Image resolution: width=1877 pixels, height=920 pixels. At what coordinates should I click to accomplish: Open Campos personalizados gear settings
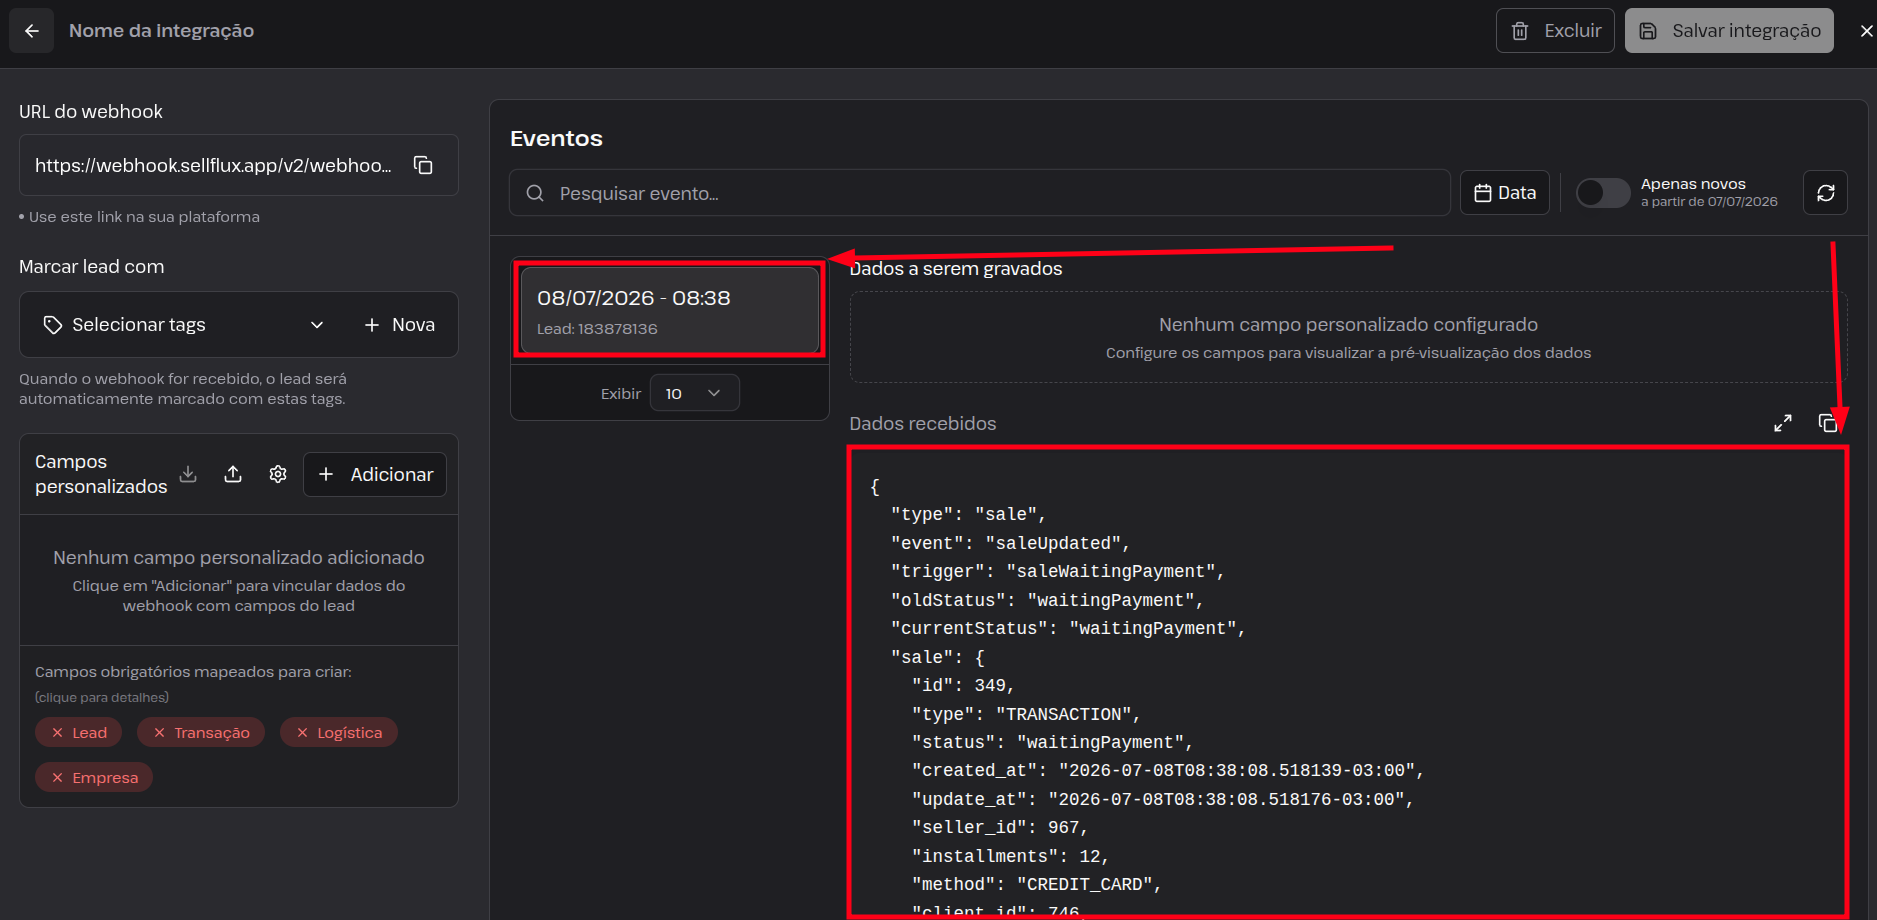click(x=278, y=474)
